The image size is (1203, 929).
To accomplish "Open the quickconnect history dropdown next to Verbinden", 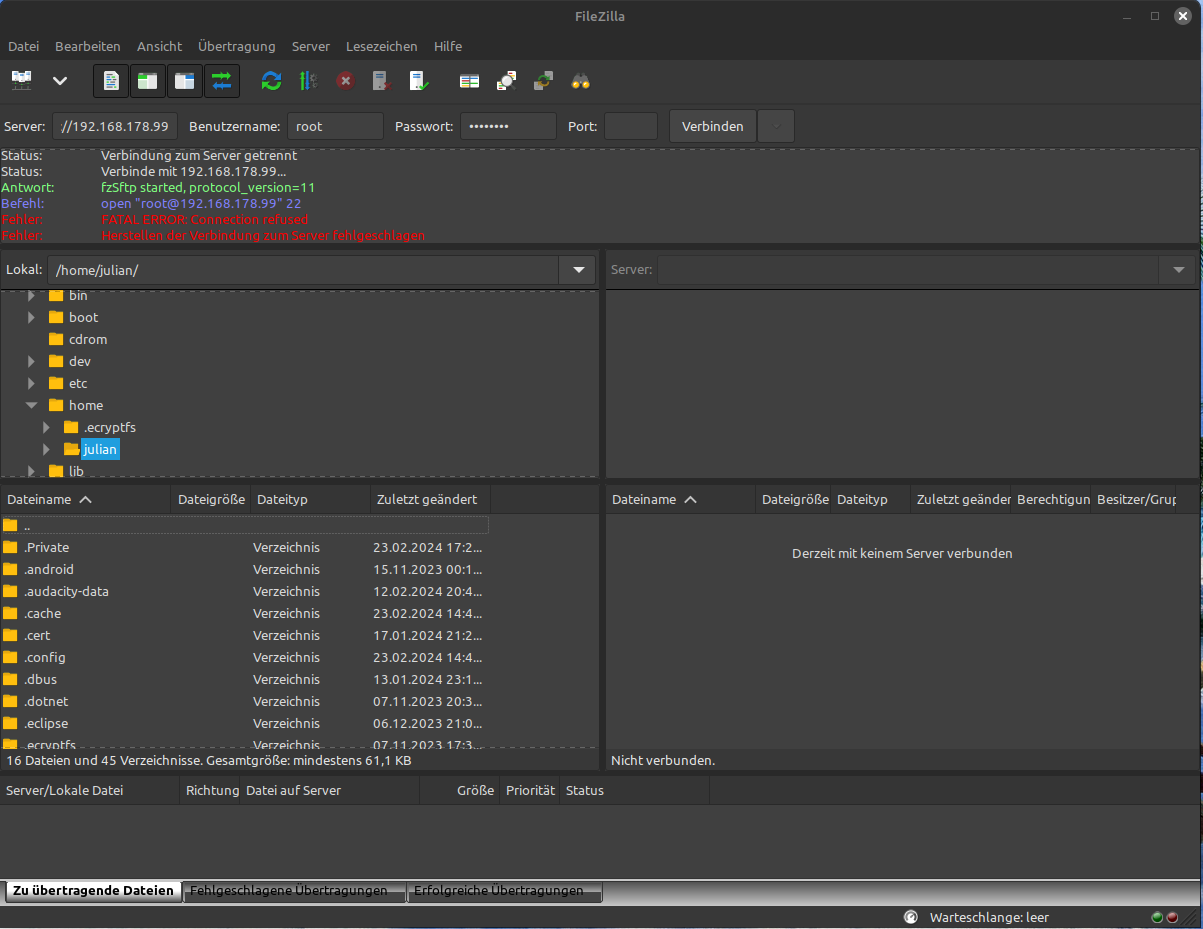I will pyautogui.click(x=777, y=127).
